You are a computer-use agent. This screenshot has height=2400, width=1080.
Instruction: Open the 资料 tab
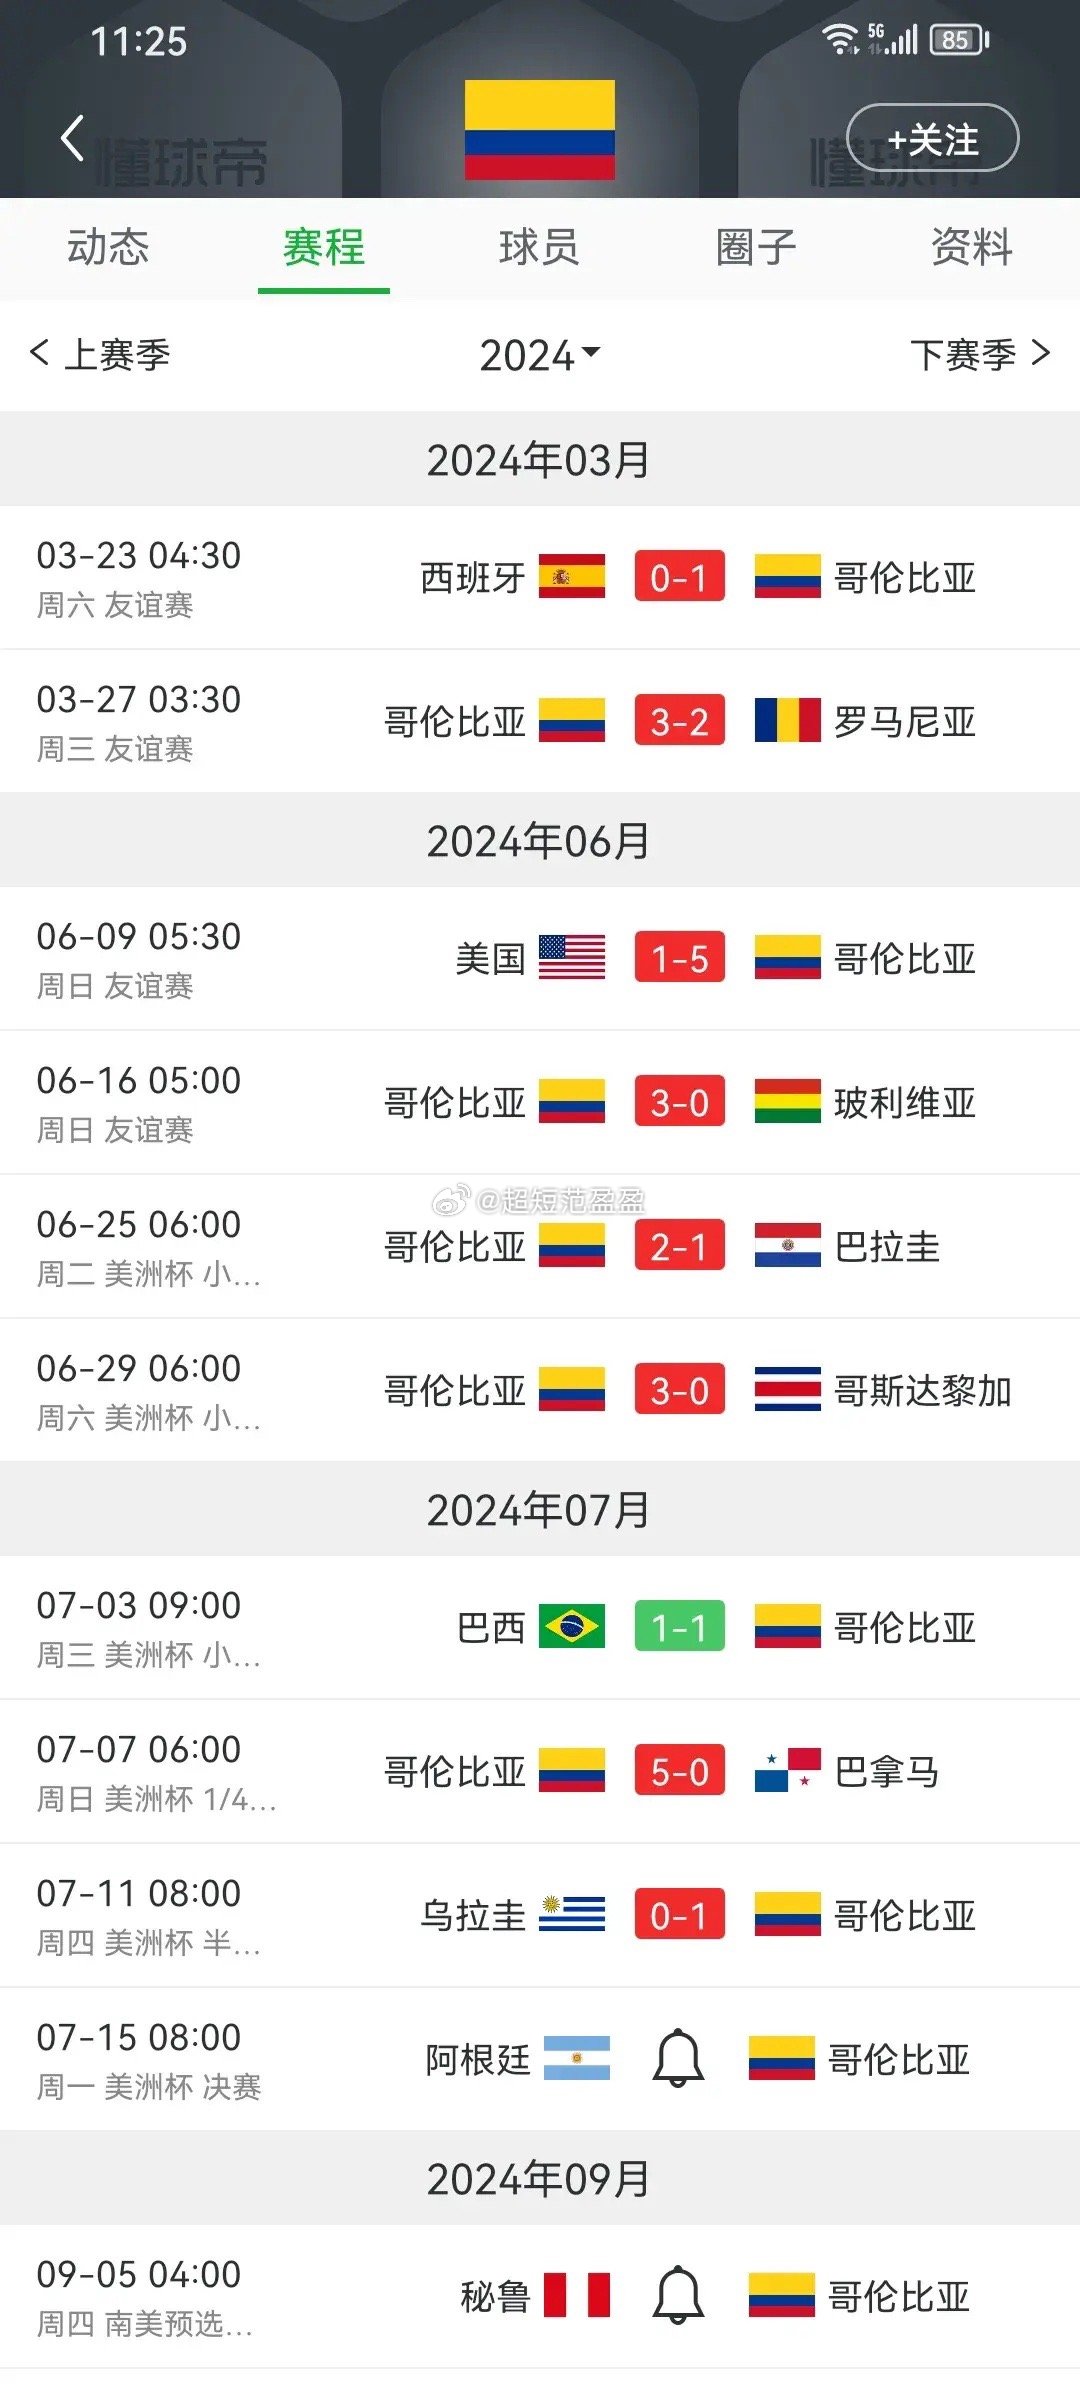pyautogui.click(x=971, y=247)
